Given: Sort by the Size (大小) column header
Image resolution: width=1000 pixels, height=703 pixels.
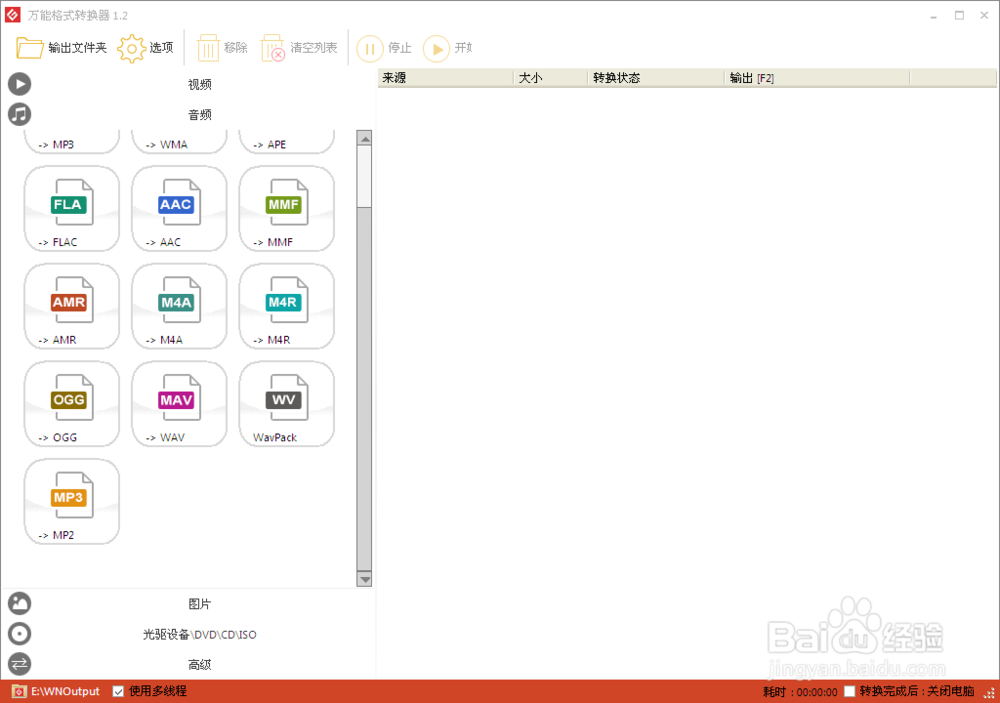Looking at the screenshot, I should coord(550,78).
